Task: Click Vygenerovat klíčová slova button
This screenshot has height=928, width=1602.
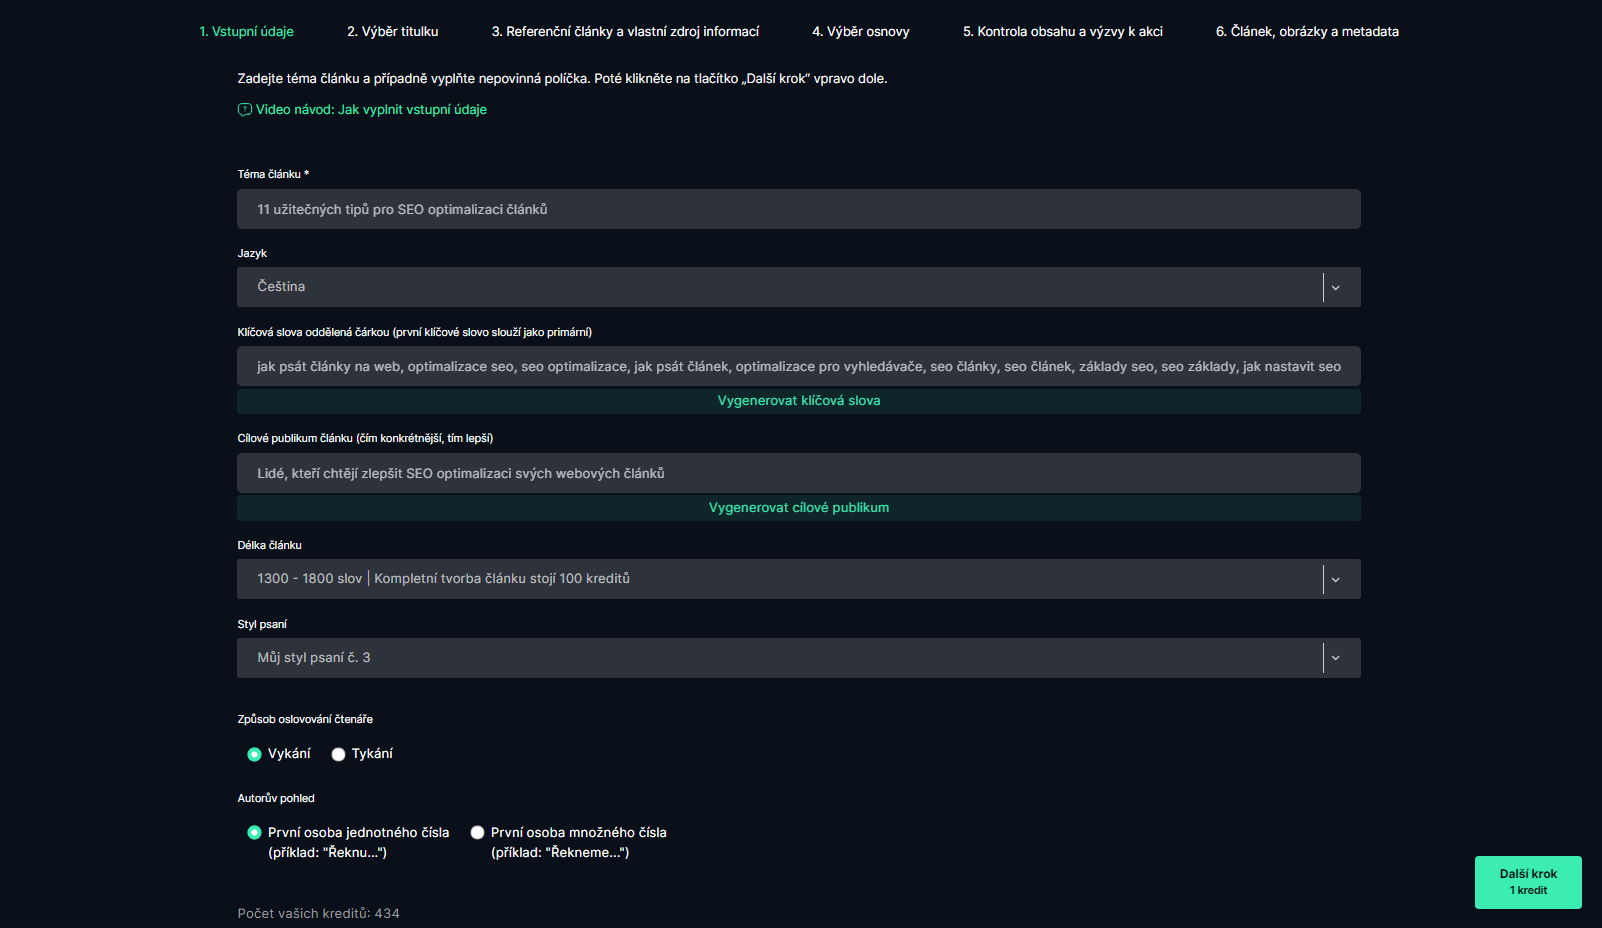Action: coord(799,401)
